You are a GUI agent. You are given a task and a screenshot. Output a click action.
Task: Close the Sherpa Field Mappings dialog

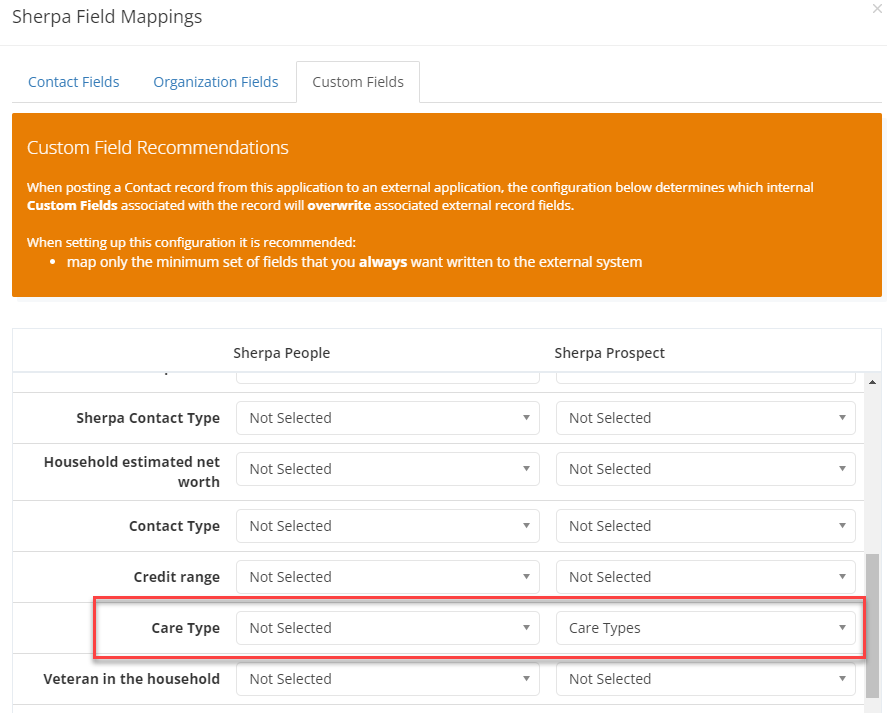click(877, 10)
